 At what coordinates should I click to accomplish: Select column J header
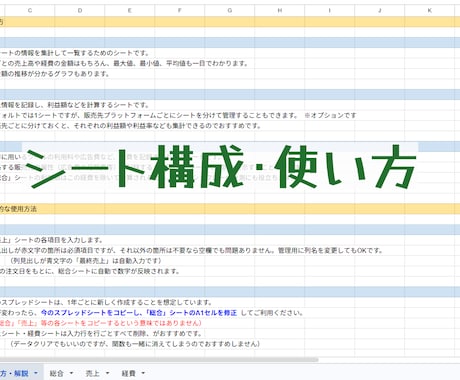click(380, 10)
